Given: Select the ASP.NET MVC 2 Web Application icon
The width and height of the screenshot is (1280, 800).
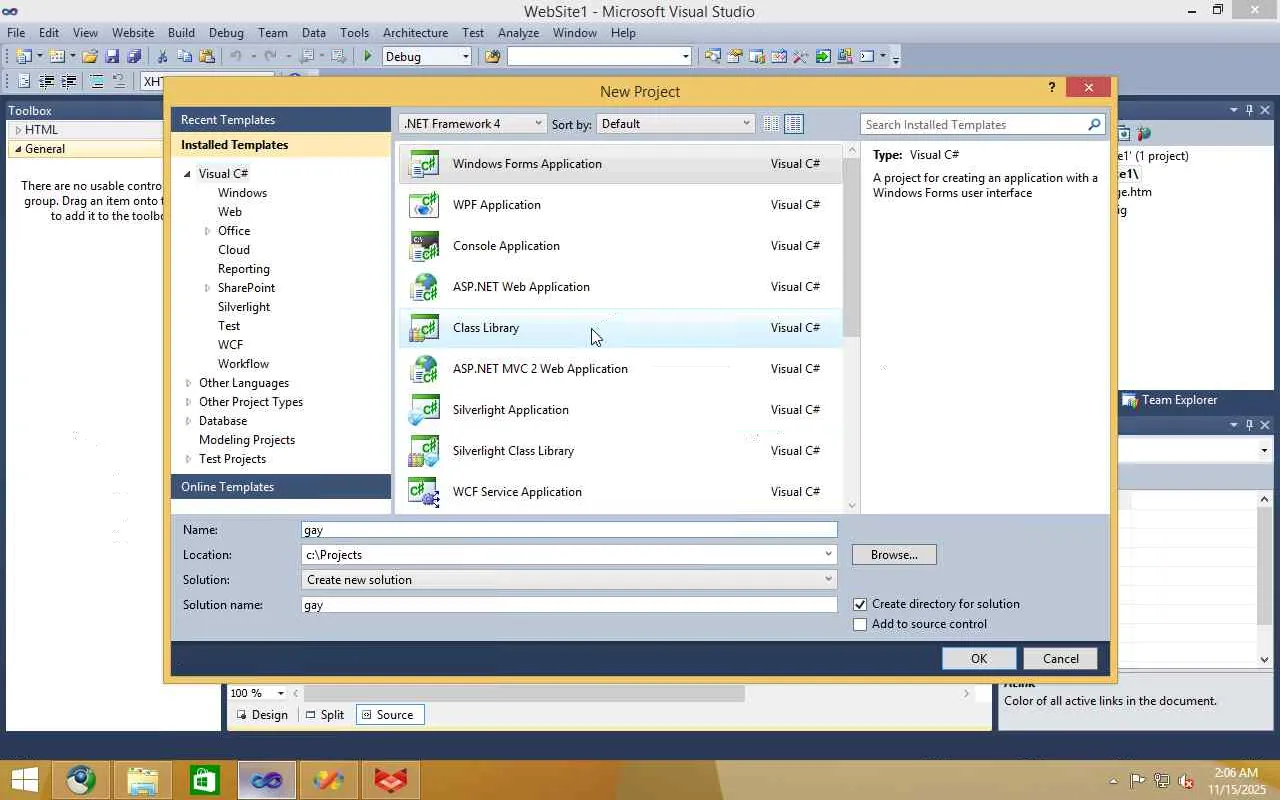Looking at the screenshot, I should [424, 369].
